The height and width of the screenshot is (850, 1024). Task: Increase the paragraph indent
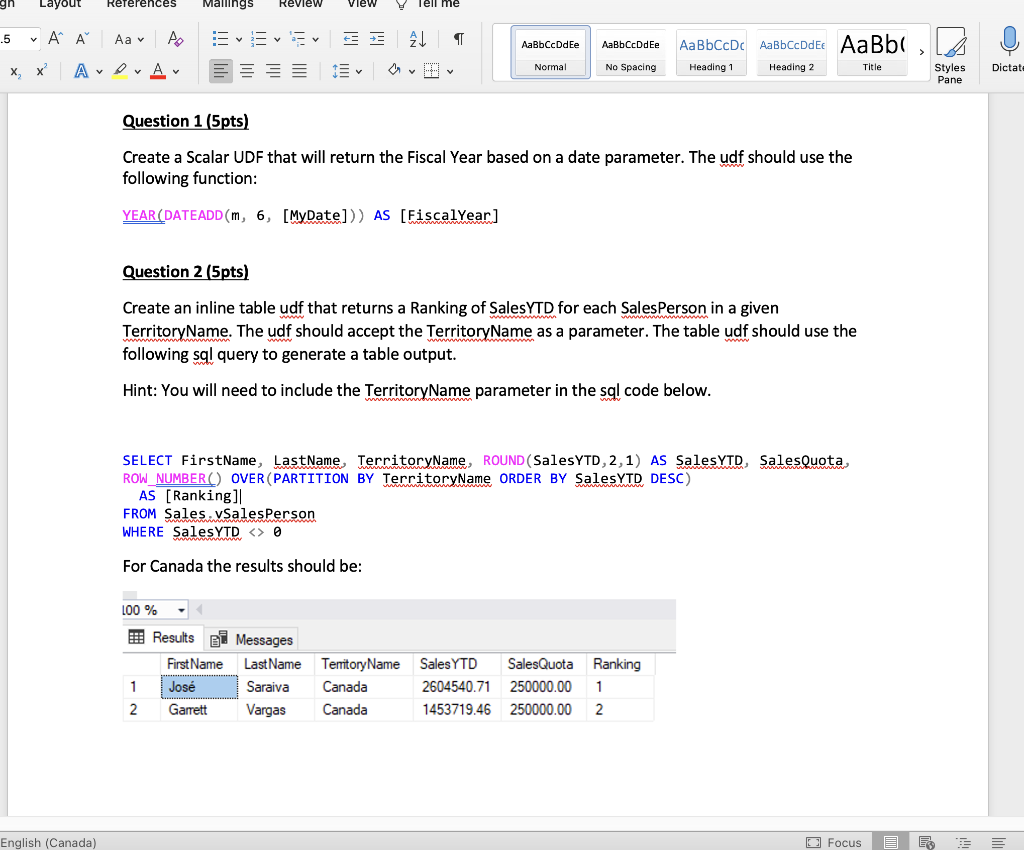pos(377,39)
